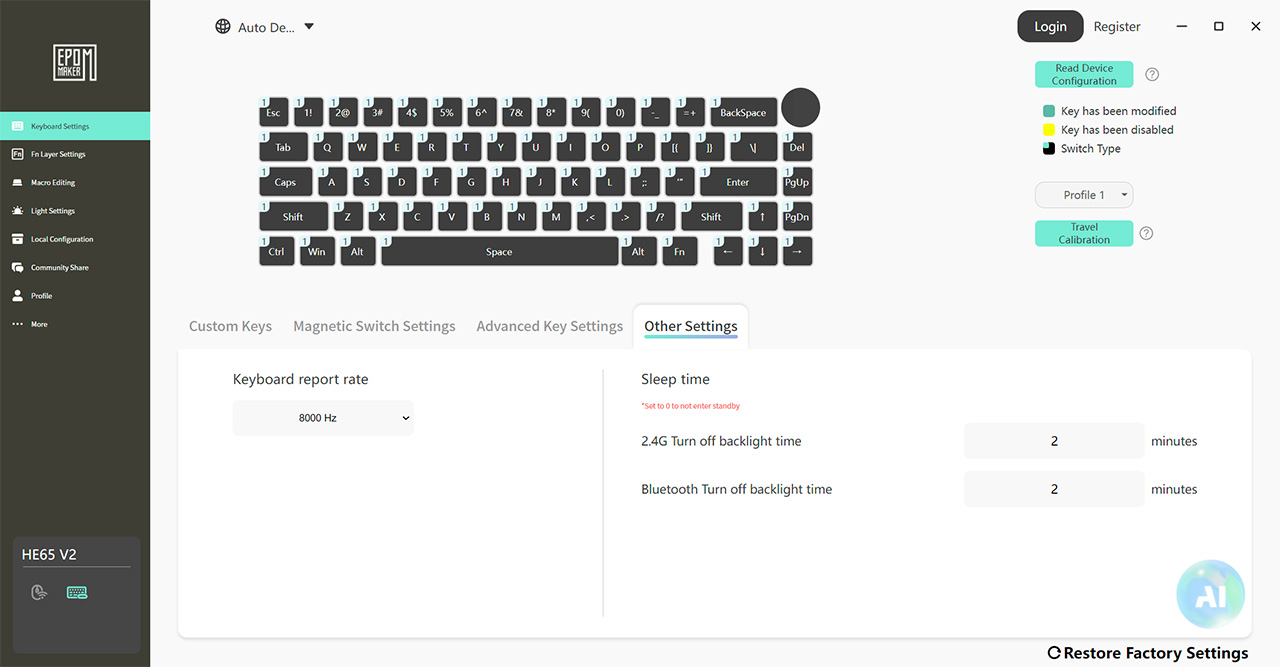Expand the Keyboard report rate dropdown

(x=323, y=418)
